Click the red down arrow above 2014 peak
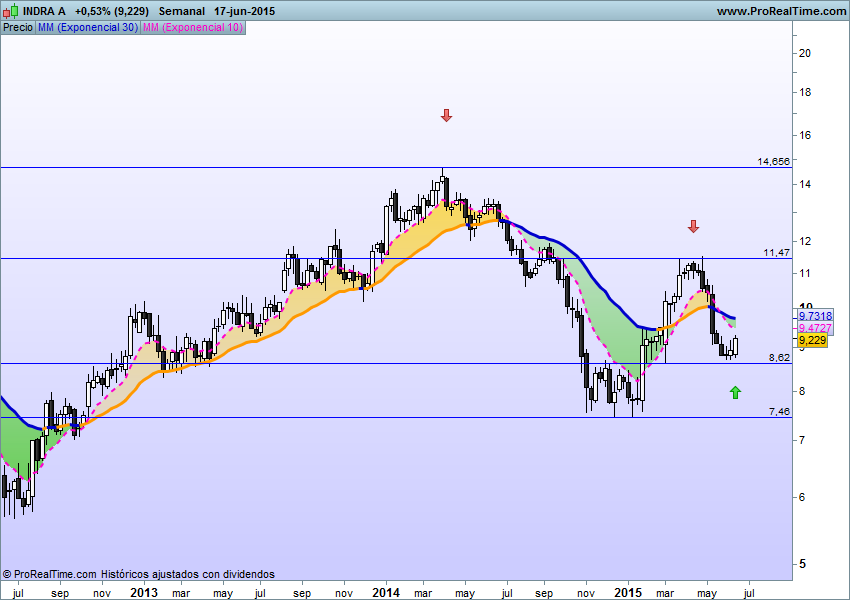The width and height of the screenshot is (850, 600). [446, 116]
